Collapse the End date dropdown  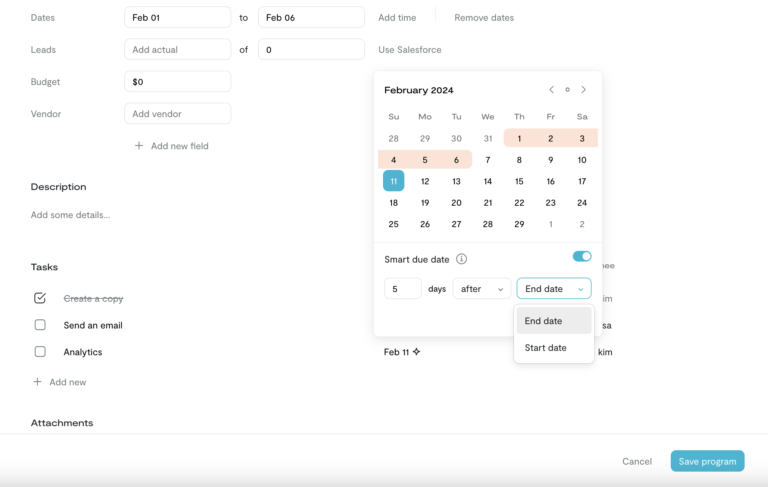(553, 289)
